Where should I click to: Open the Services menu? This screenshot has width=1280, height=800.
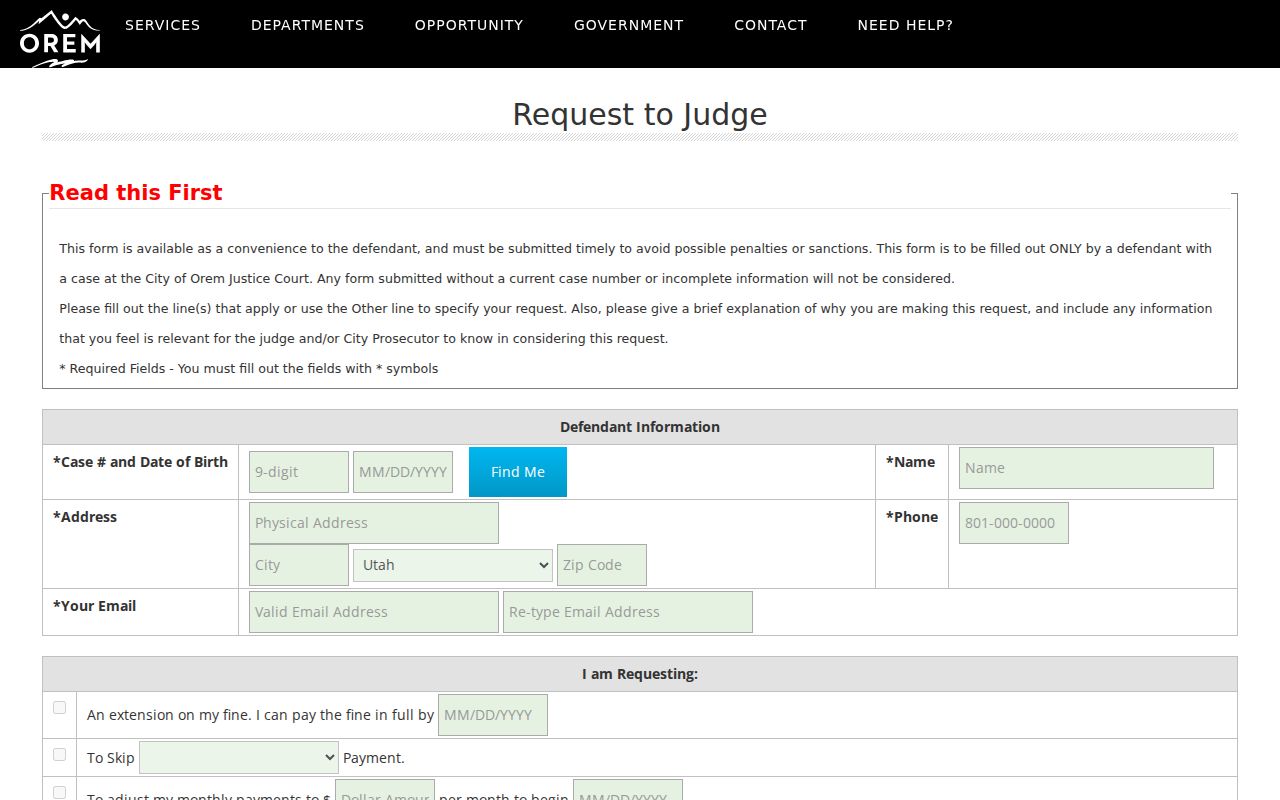click(x=163, y=25)
